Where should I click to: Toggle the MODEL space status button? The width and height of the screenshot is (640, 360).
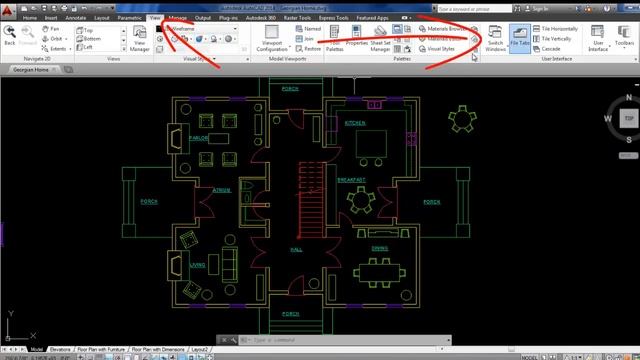coord(529,358)
